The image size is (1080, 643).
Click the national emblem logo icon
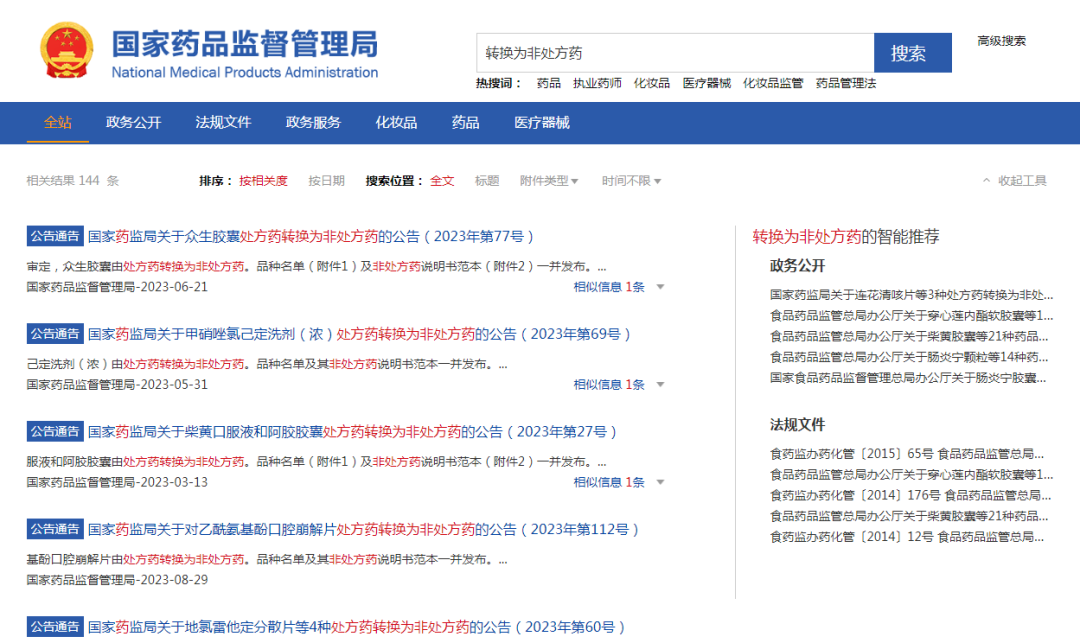(x=66, y=50)
